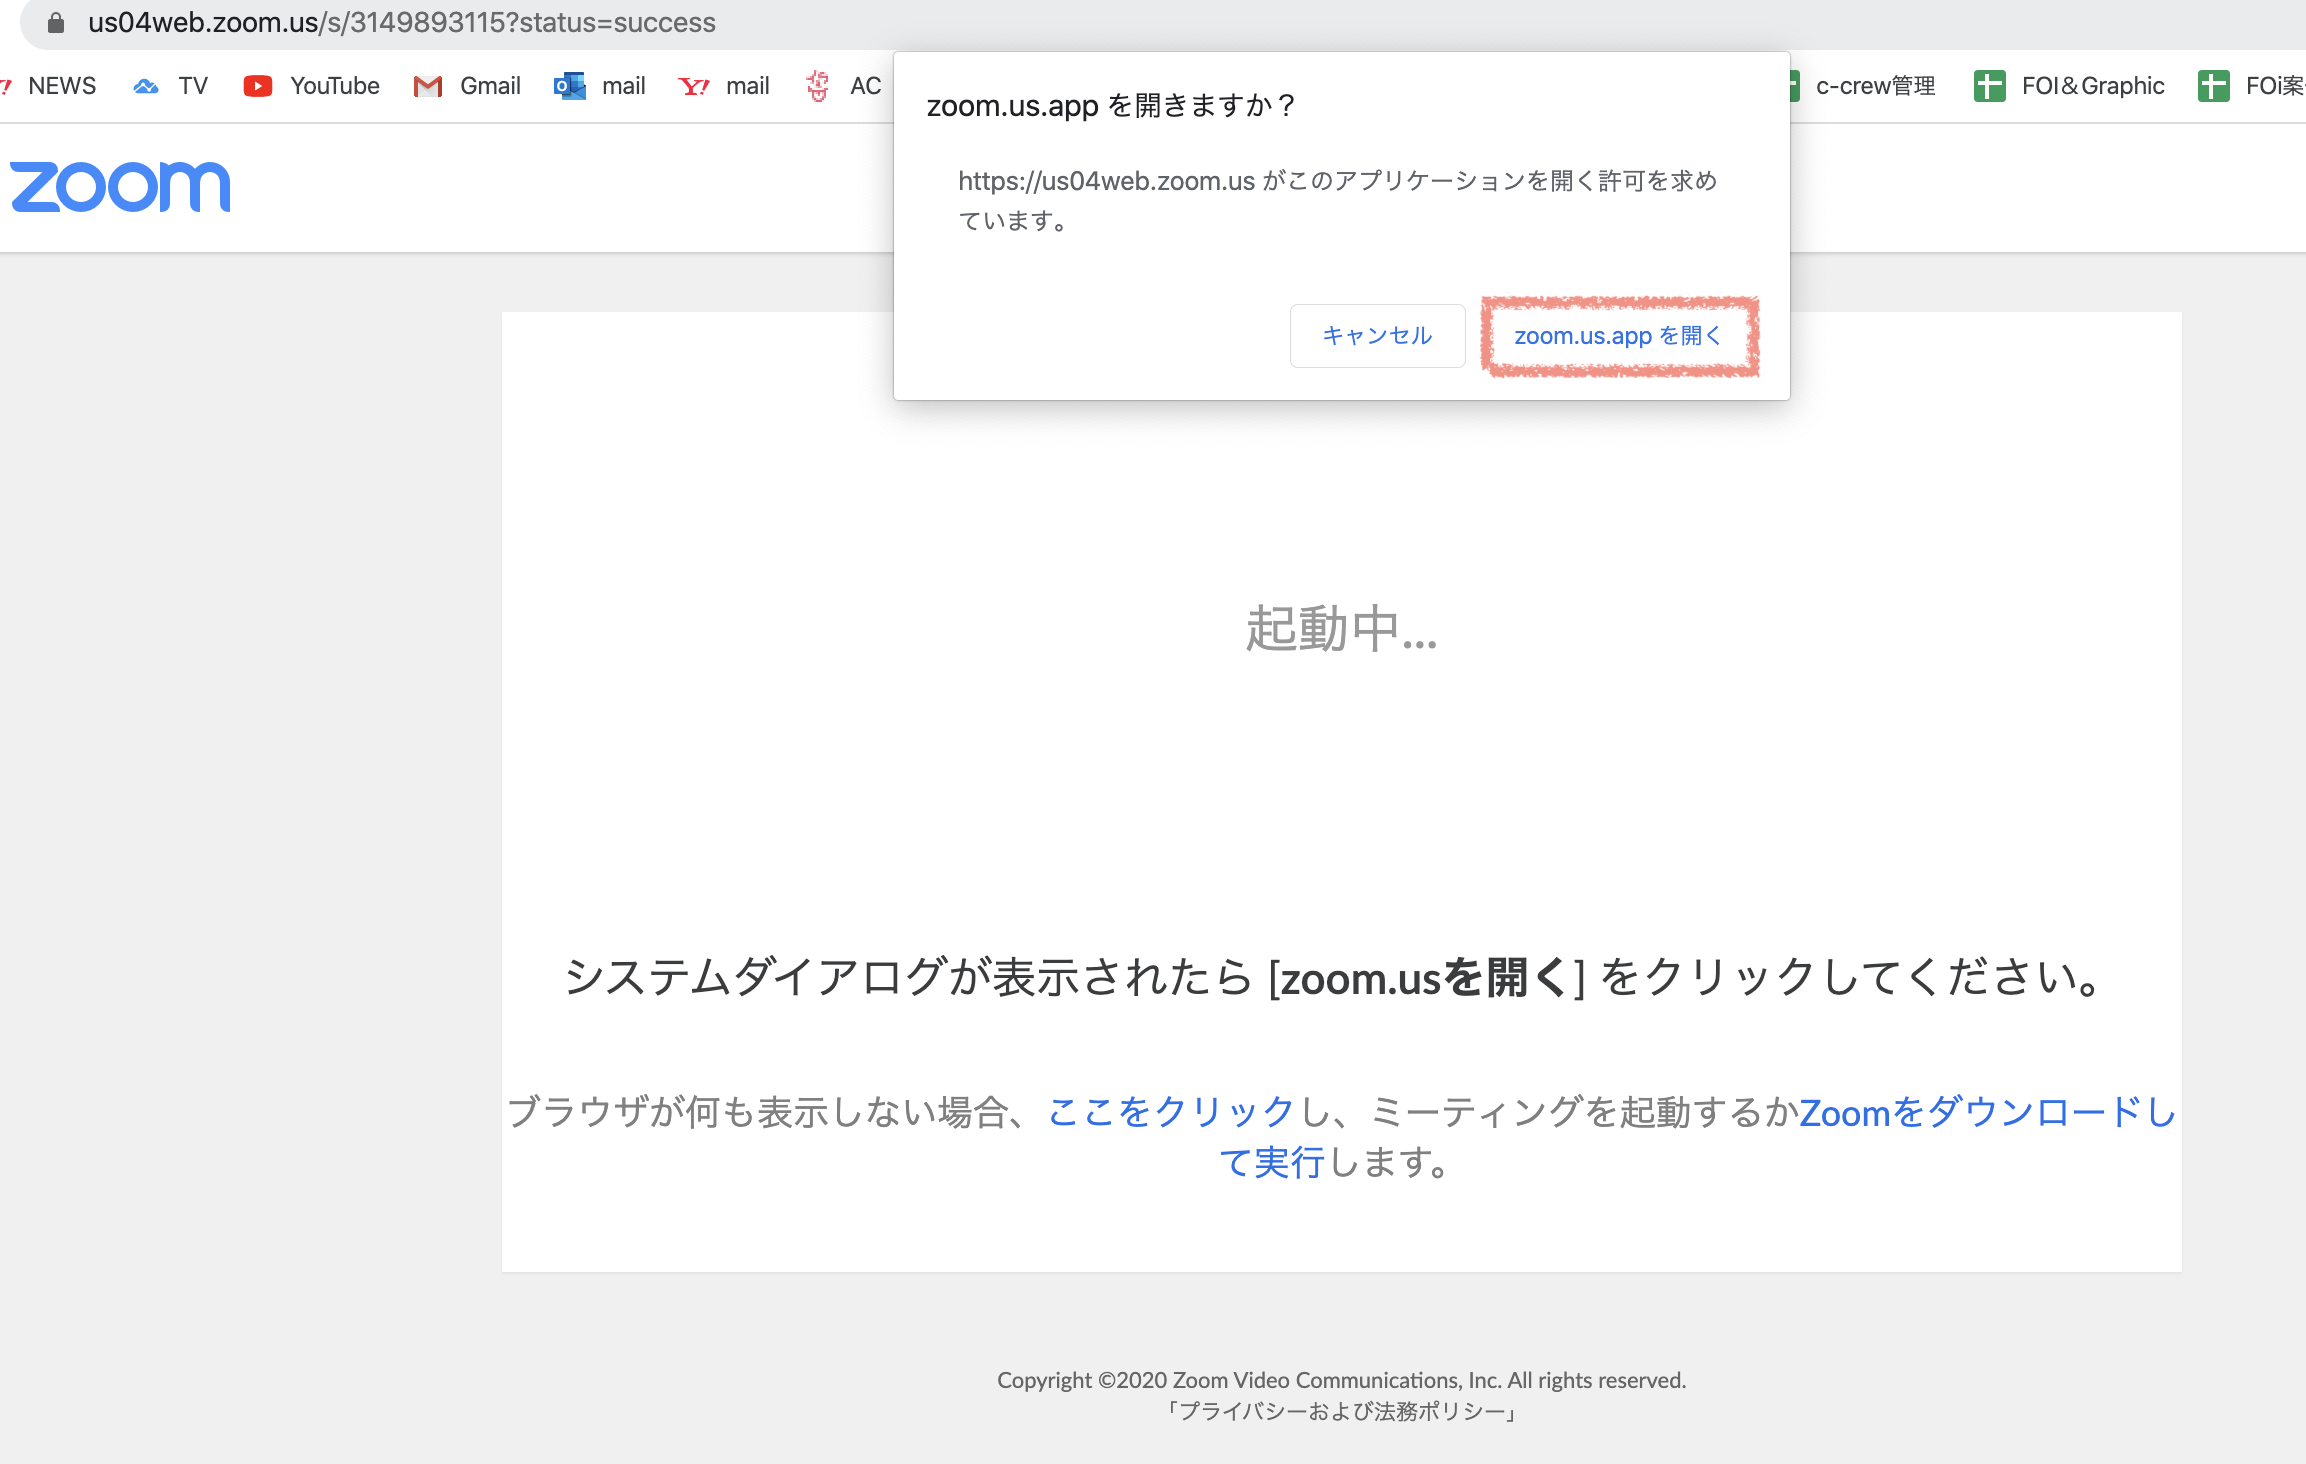Click the copyright Zoom Video Communications text
This screenshot has height=1464, width=2306.
coord(1342,1380)
